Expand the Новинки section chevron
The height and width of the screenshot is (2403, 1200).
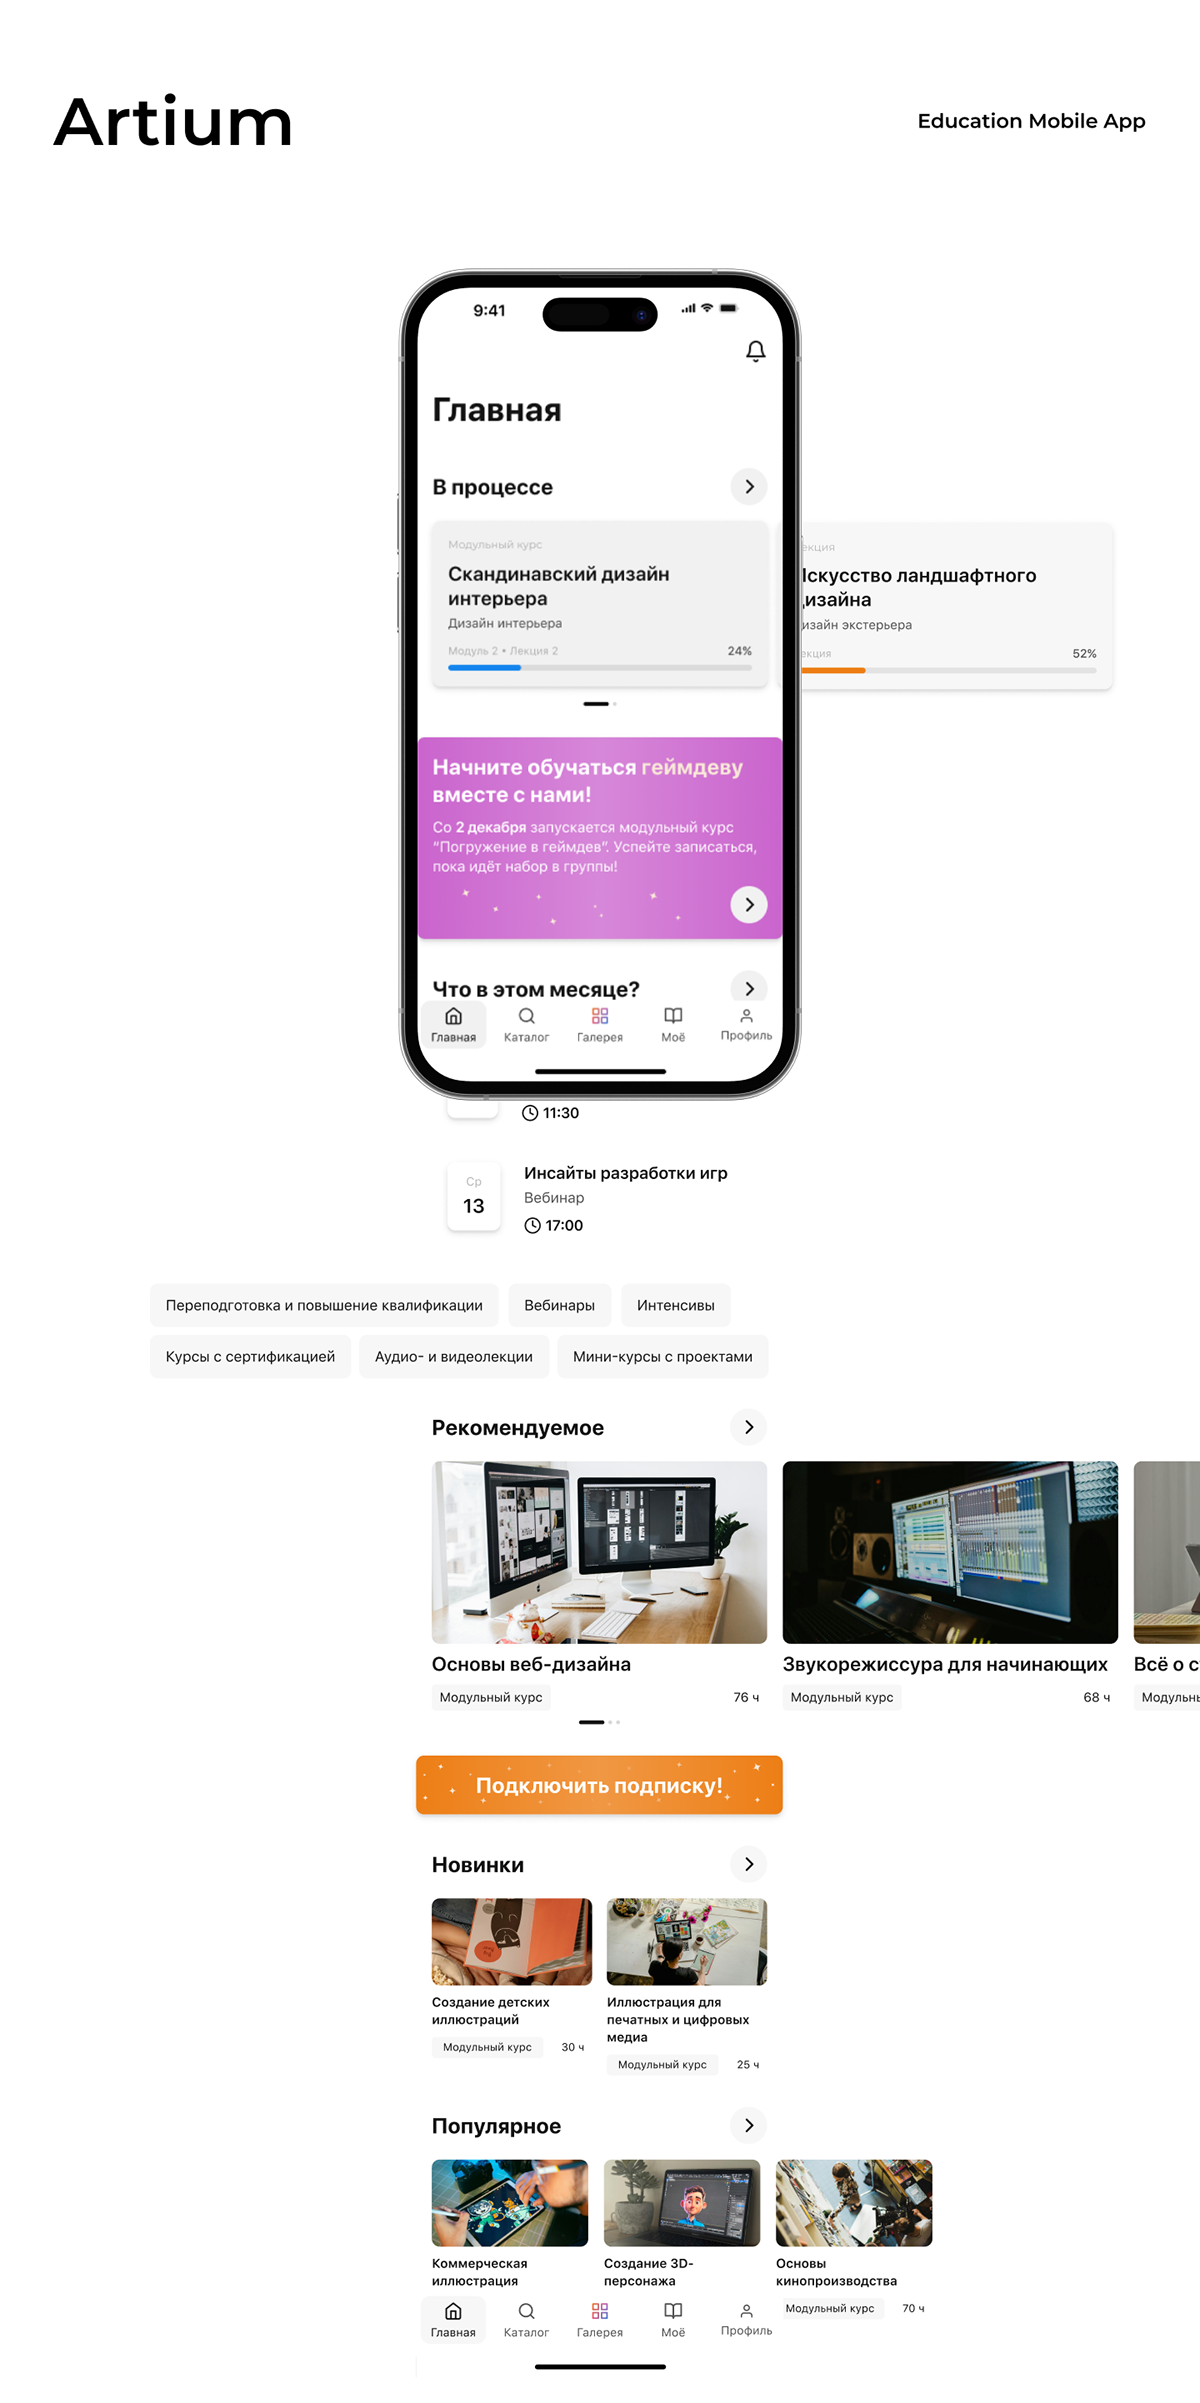[749, 1864]
